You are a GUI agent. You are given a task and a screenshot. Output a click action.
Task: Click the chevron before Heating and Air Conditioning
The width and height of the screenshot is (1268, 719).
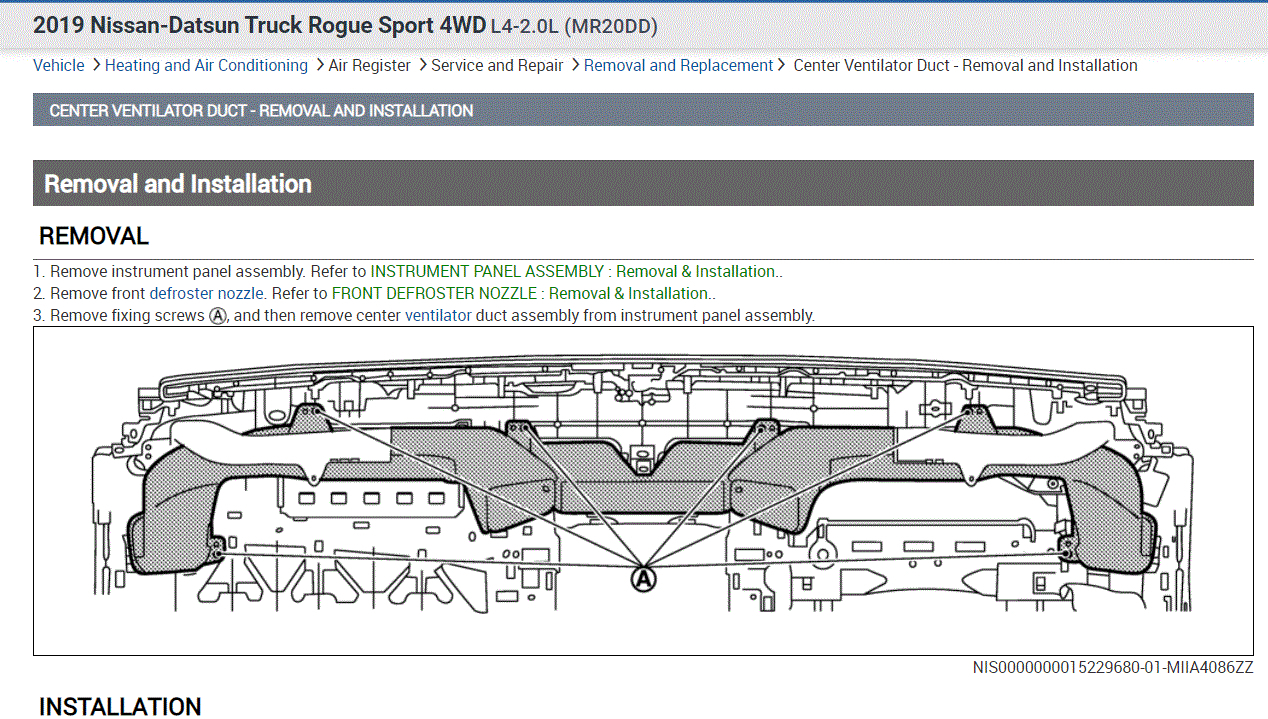tap(96, 65)
